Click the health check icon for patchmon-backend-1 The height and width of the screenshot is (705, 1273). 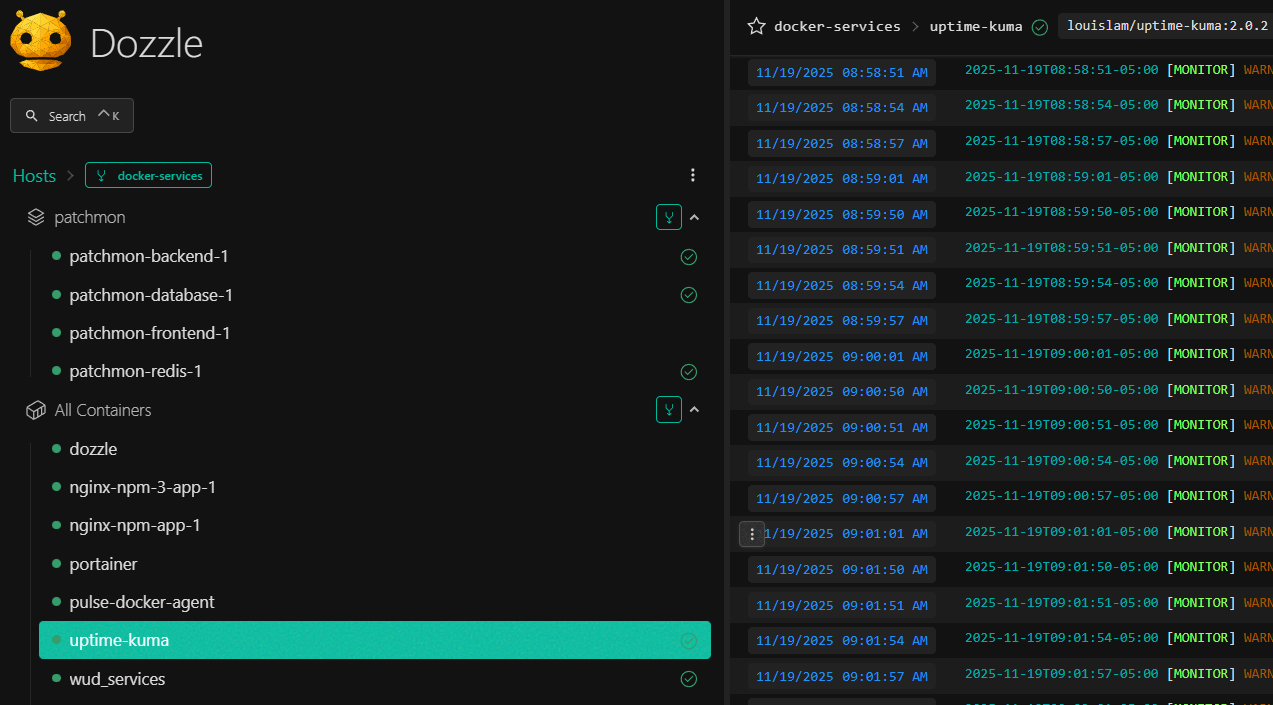point(689,257)
